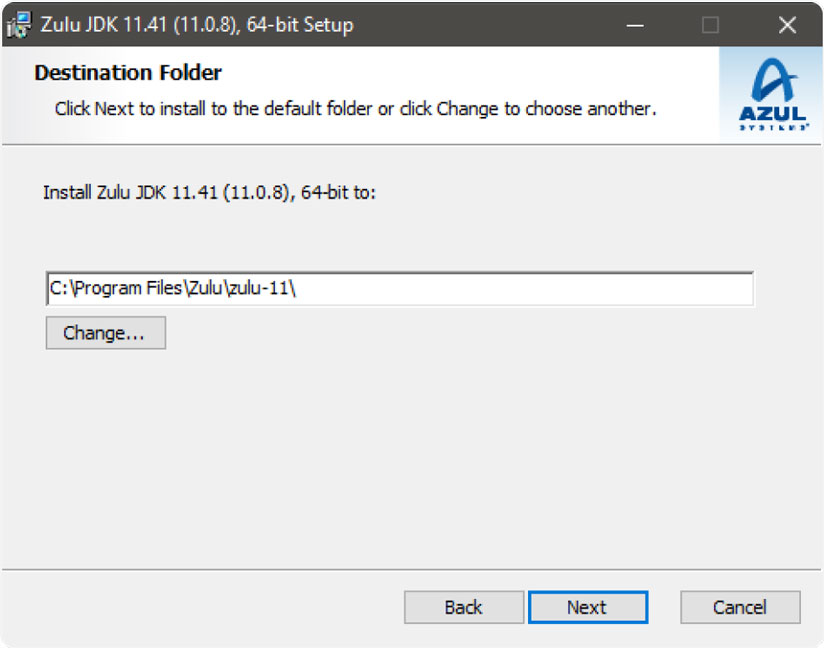Cancel the Zulu JDK installation
The width and height of the screenshot is (824, 648).
pos(740,607)
